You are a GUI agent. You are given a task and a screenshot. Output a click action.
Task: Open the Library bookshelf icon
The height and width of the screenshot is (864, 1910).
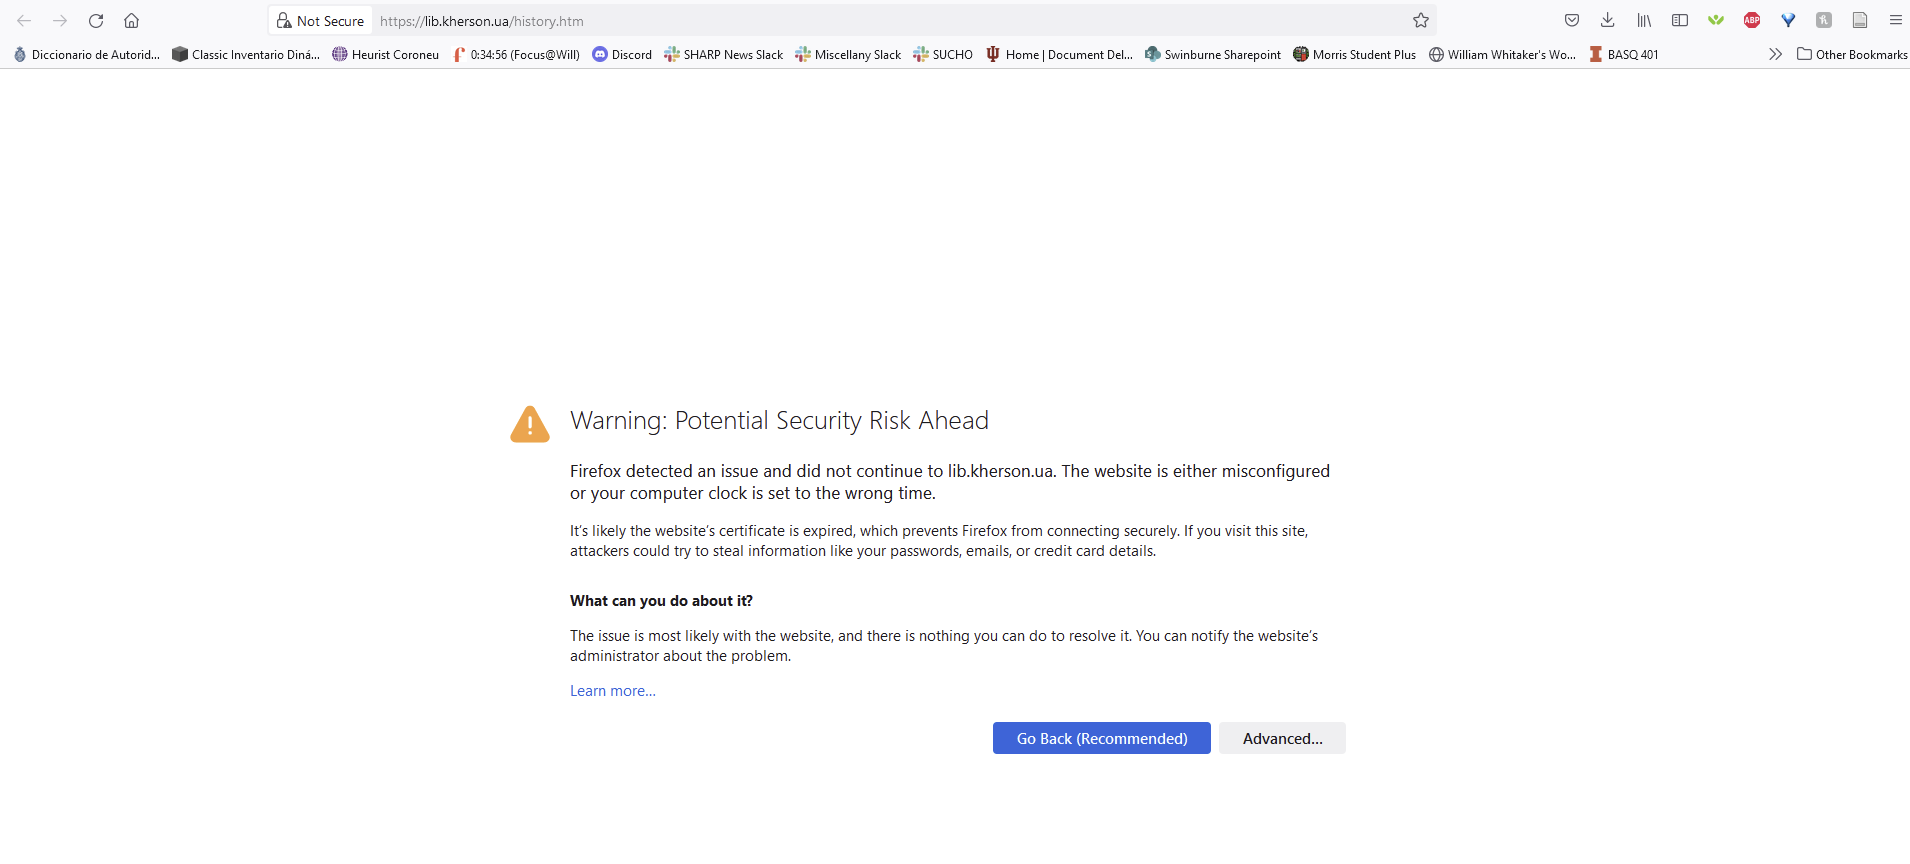coord(1644,20)
